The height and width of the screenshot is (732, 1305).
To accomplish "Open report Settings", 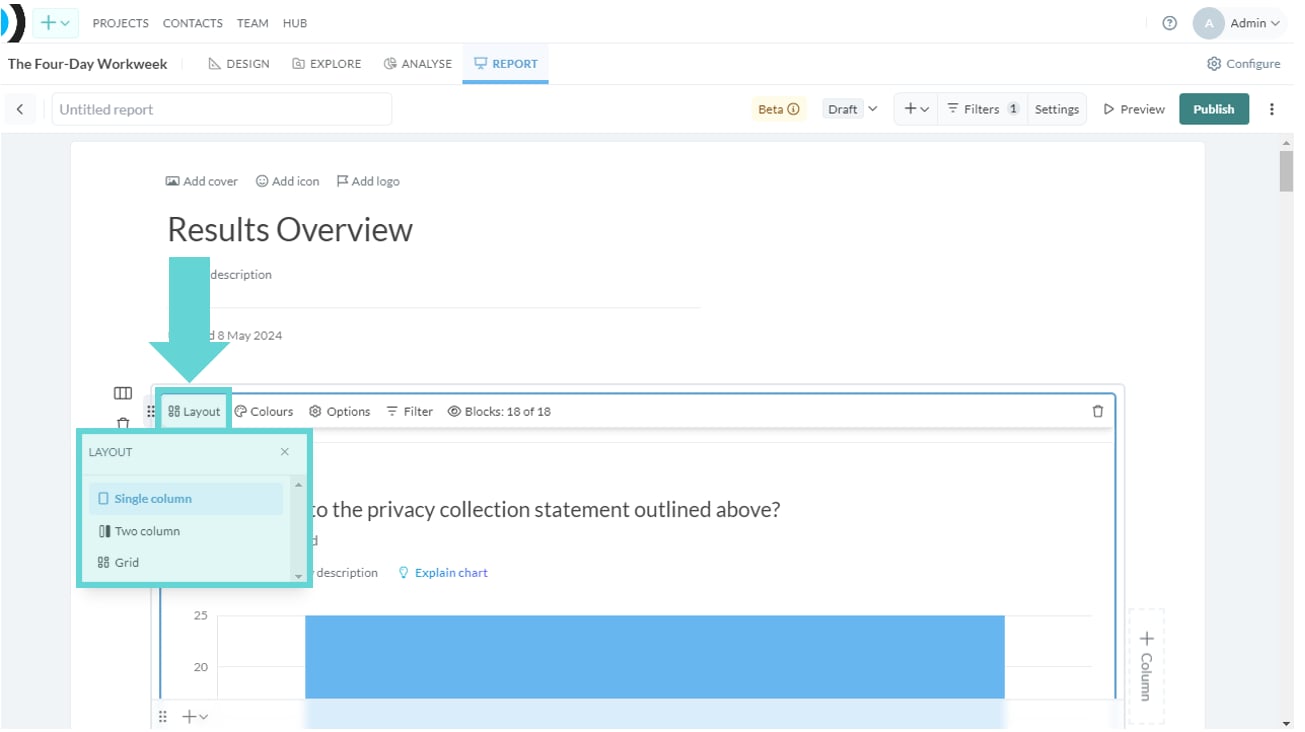I will point(1057,109).
